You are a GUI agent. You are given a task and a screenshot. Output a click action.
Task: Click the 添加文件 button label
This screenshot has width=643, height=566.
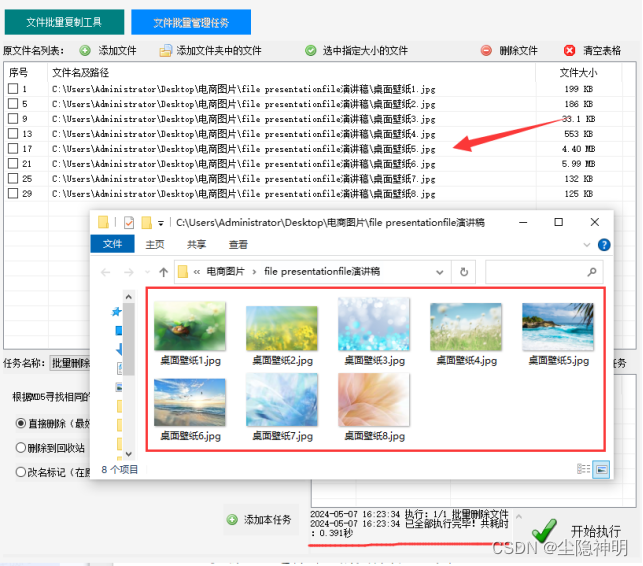(117, 50)
